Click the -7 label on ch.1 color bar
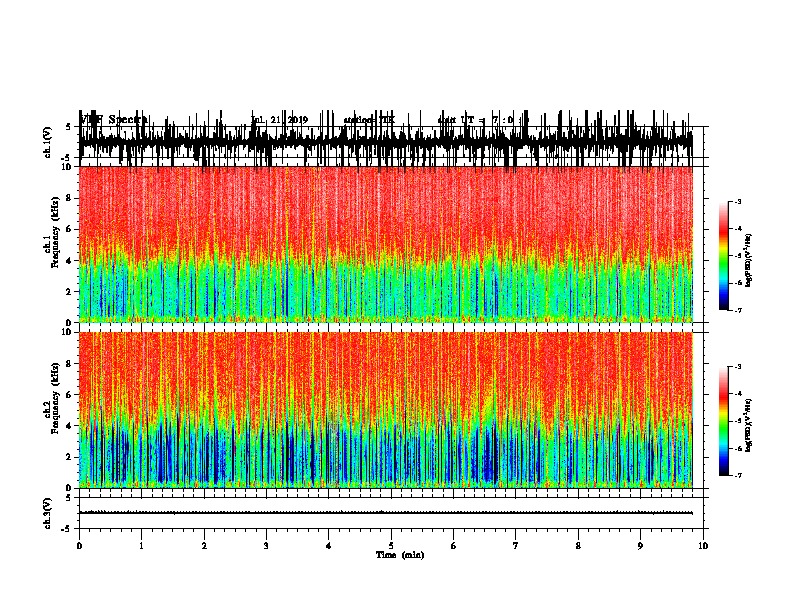 (x=738, y=310)
